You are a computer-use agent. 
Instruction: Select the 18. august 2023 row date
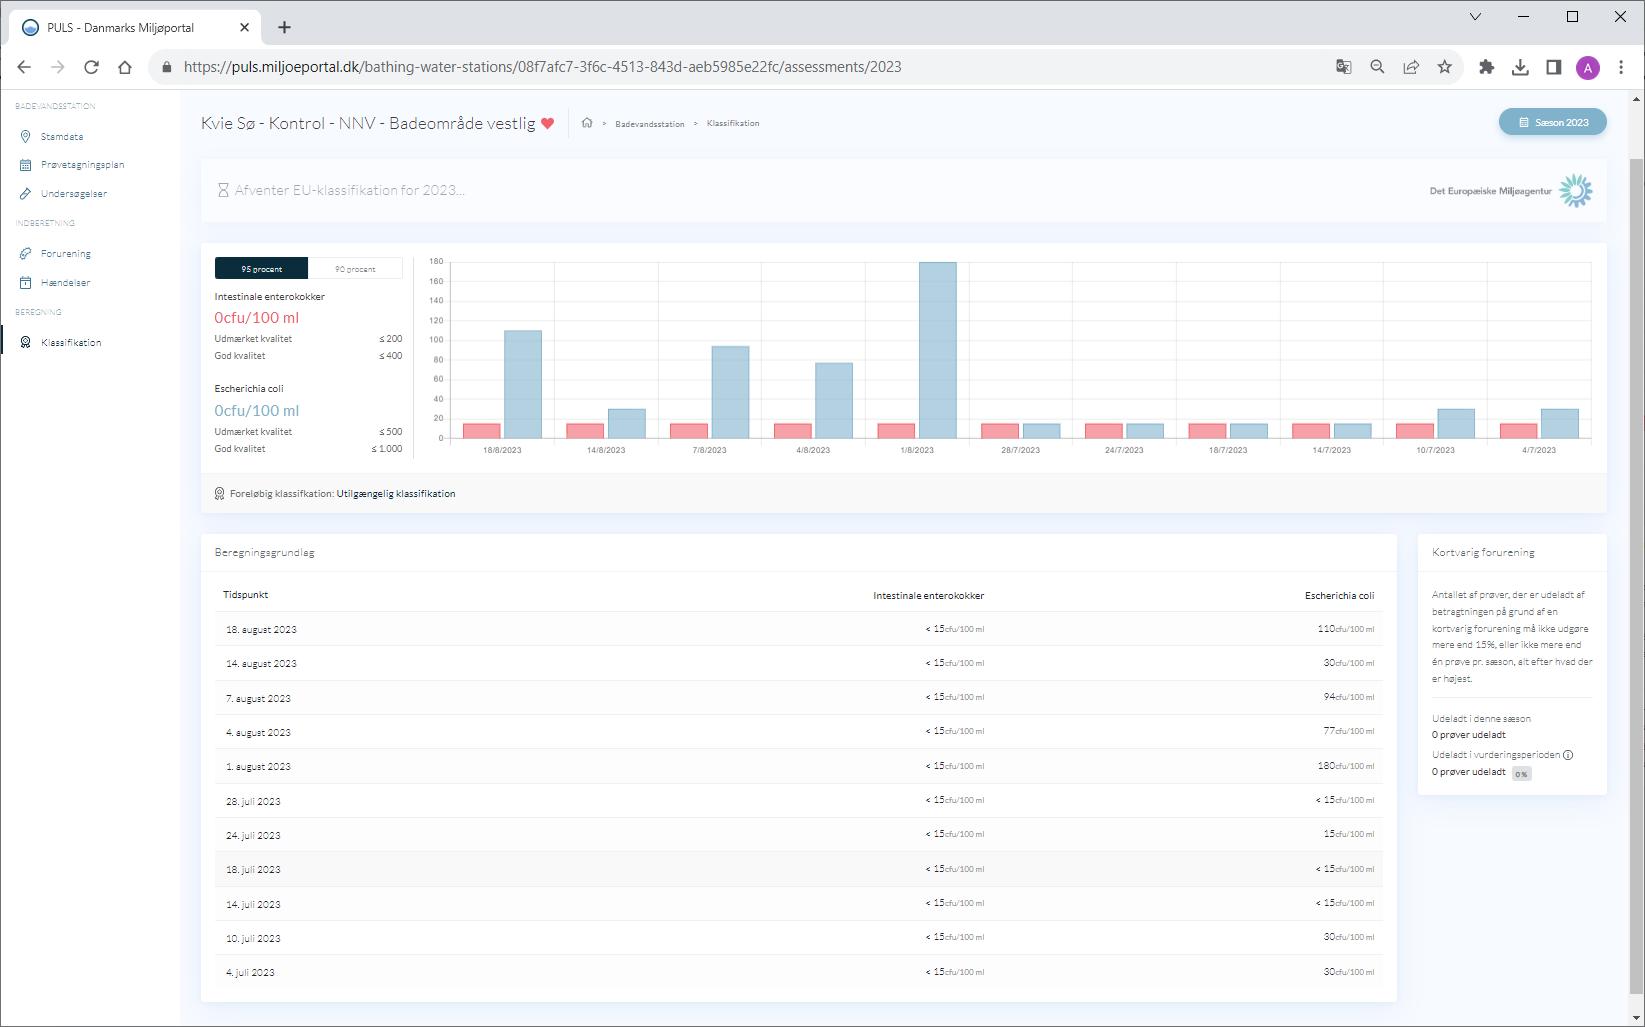click(261, 630)
